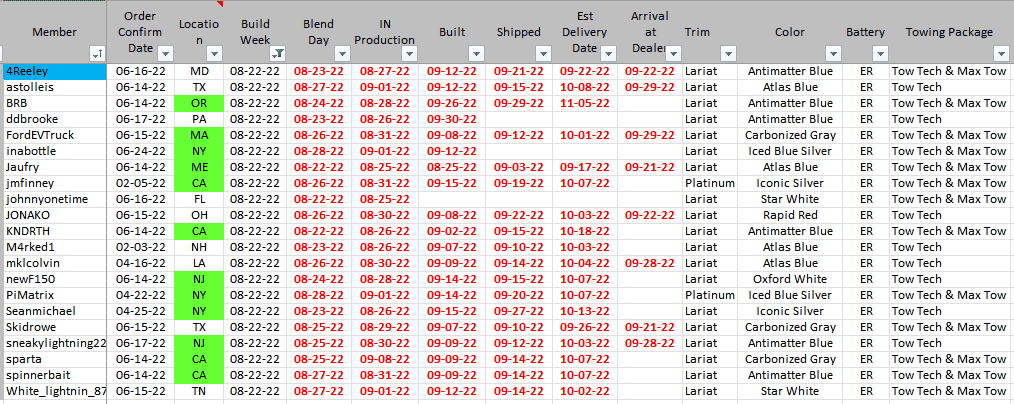The image size is (1014, 404).
Task: Open the Order Confirm Date filter dropdown
Action: (x=165, y=53)
